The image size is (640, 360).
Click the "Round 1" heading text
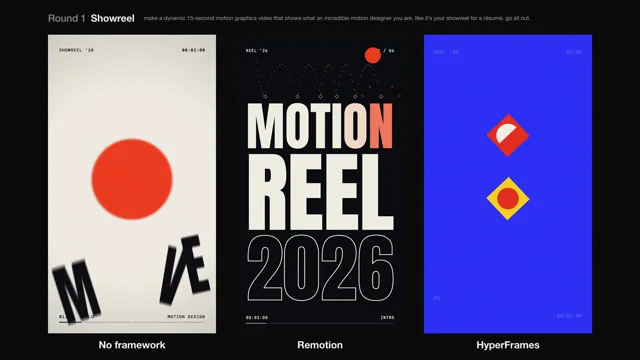click(67, 18)
